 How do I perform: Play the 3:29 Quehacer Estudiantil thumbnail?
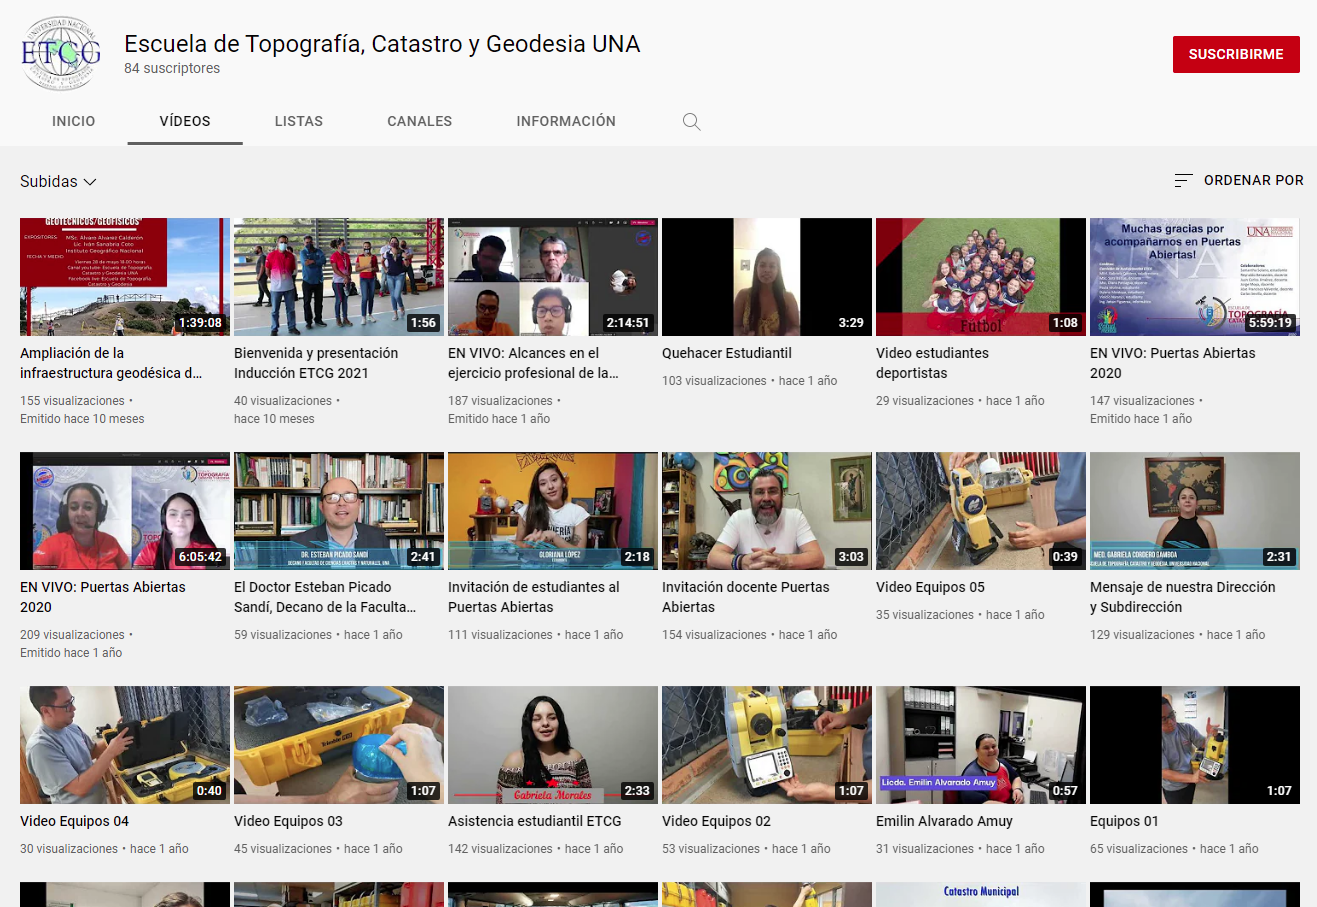coord(767,277)
